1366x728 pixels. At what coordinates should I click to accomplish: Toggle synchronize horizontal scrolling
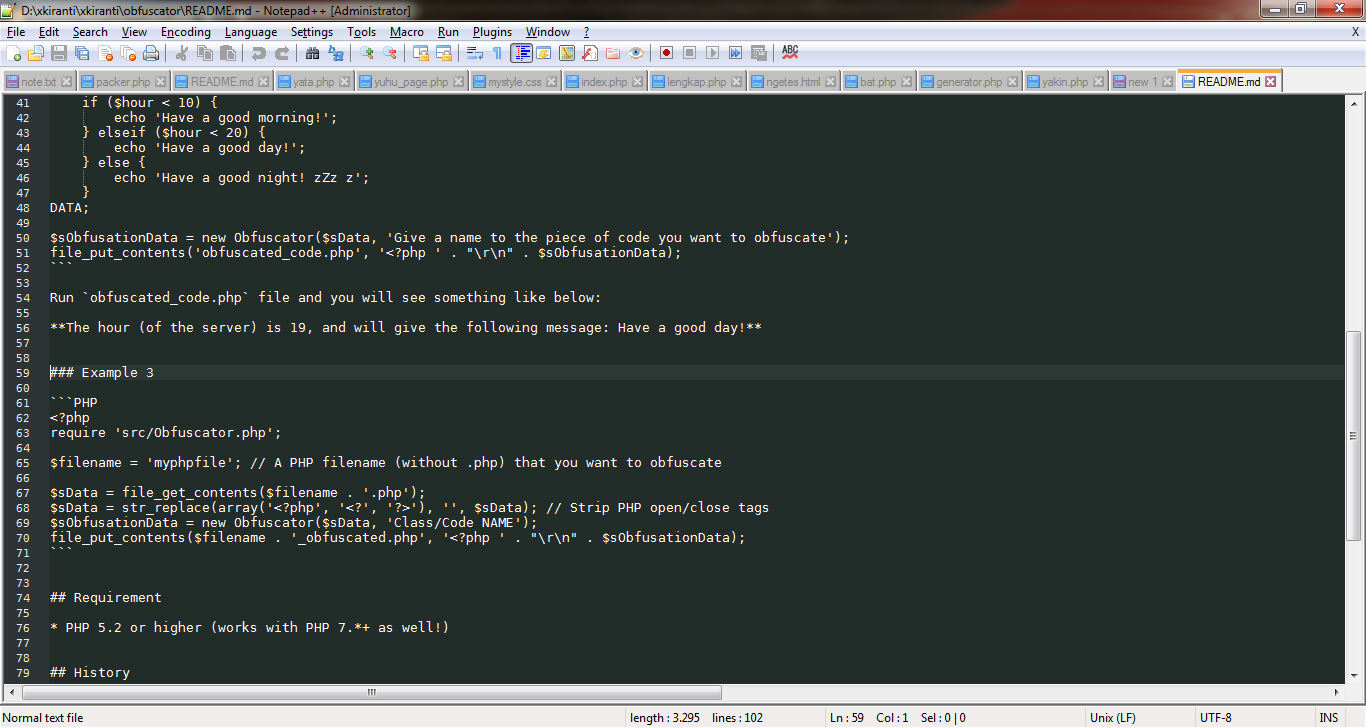click(x=444, y=53)
